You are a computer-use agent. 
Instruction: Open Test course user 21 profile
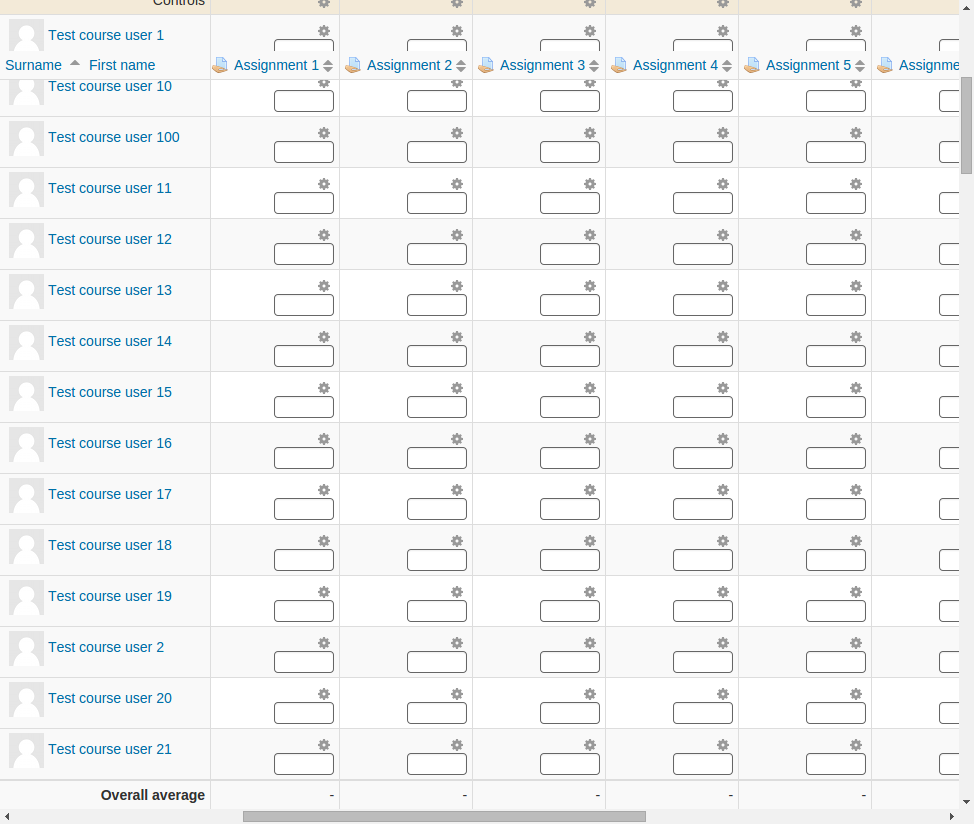tap(110, 749)
